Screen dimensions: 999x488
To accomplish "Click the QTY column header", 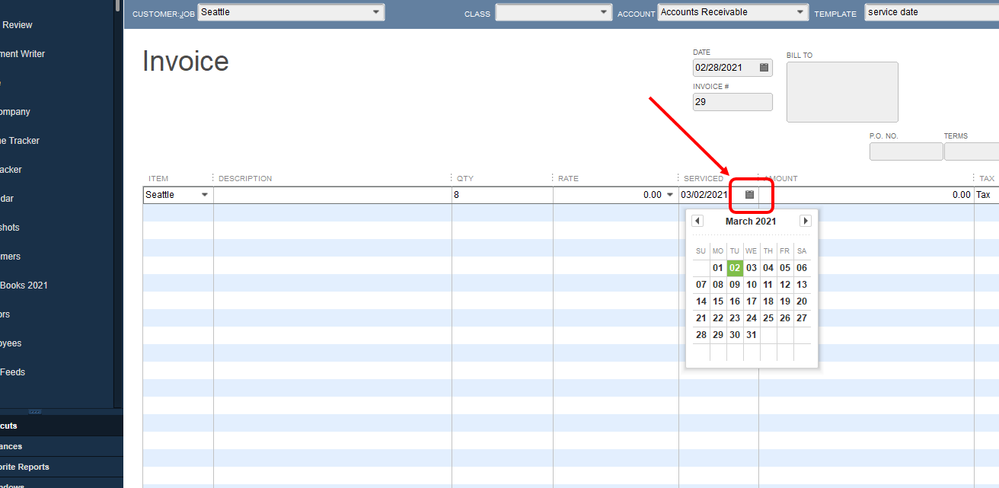I will tap(465, 178).
